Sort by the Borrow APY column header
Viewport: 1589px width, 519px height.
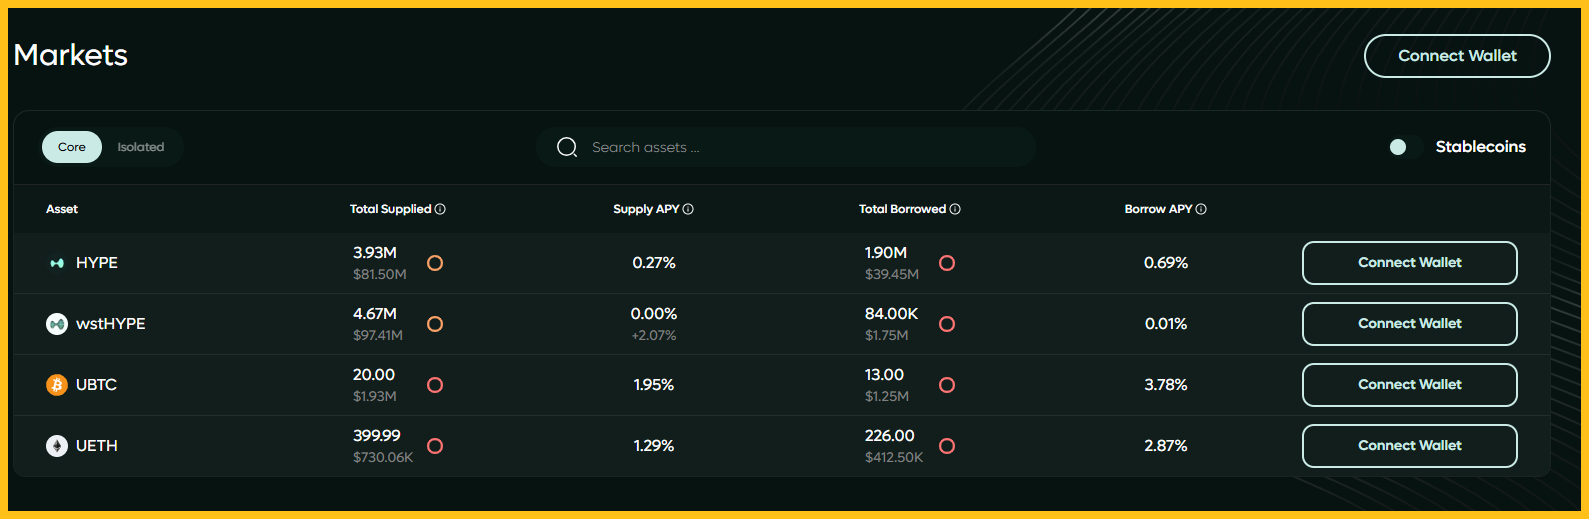click(x=1158, y=209)
